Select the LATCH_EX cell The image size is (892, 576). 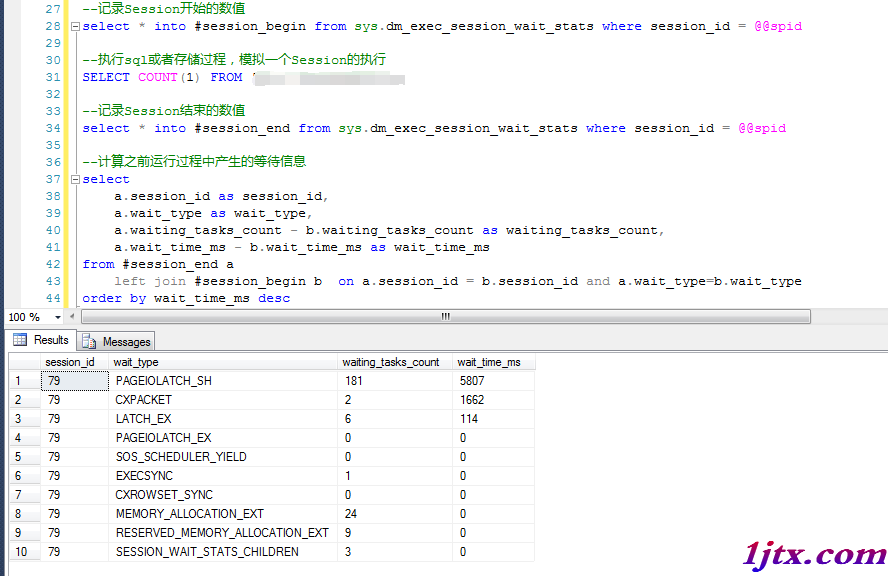(x=223, y=419)
